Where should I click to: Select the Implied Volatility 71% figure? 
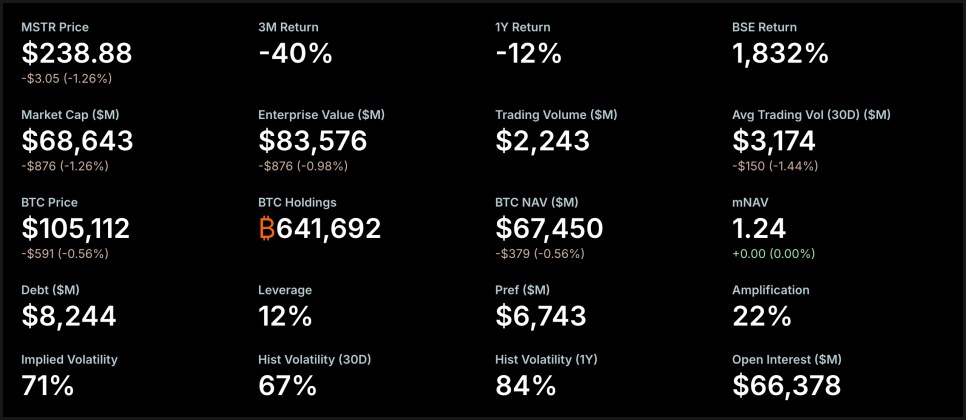[x=48, y=385]
